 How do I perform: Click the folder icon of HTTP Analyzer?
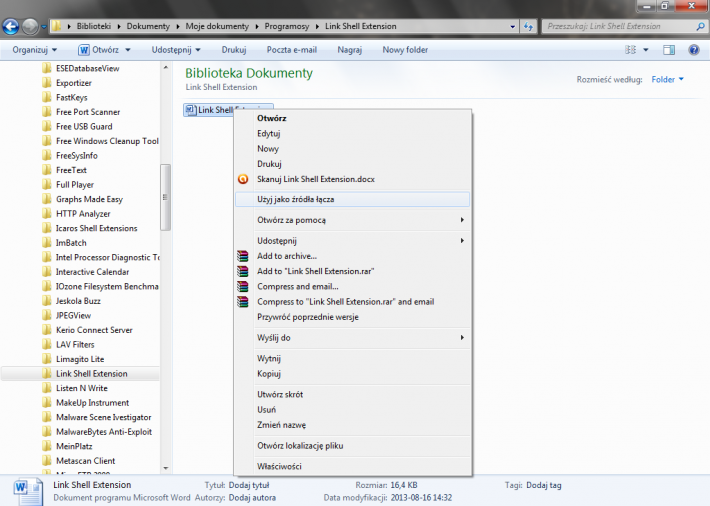tap(46, 213)
